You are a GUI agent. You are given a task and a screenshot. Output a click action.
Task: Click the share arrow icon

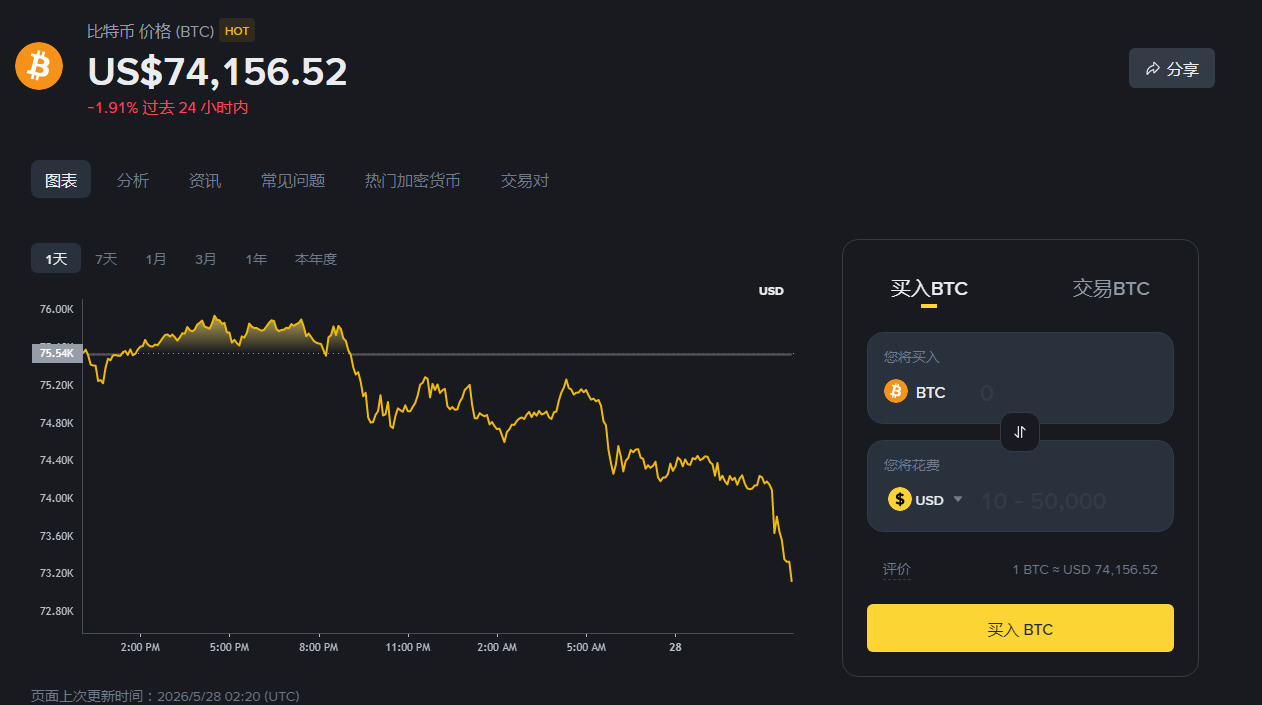click(1153, 69)
